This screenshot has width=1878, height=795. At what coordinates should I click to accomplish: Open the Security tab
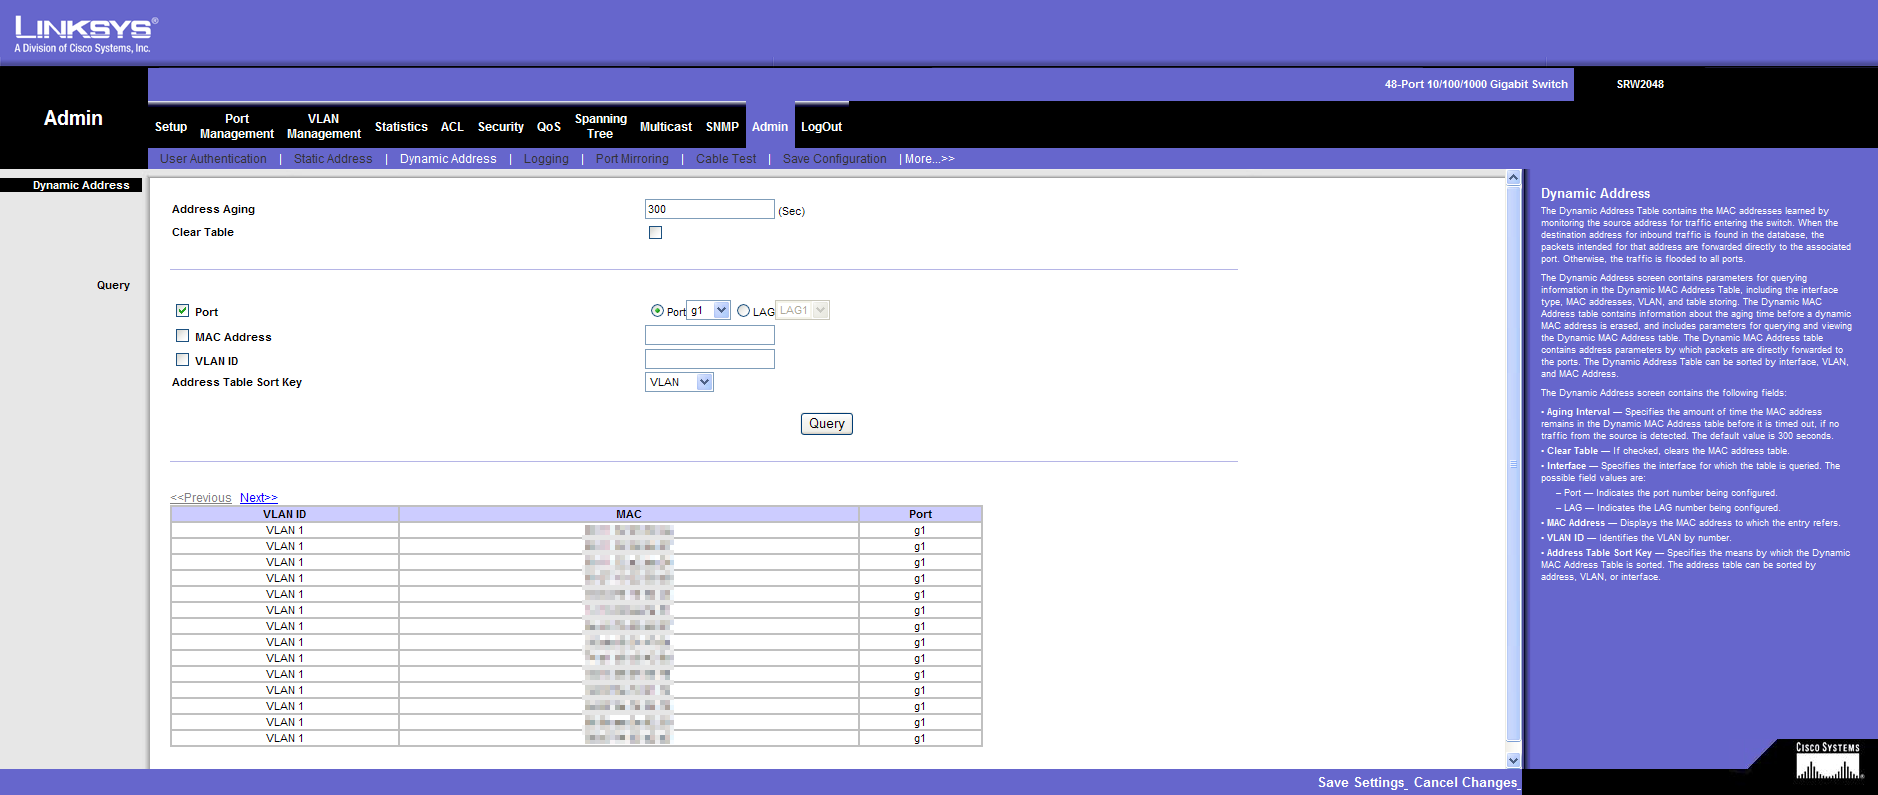click(500, 127)
